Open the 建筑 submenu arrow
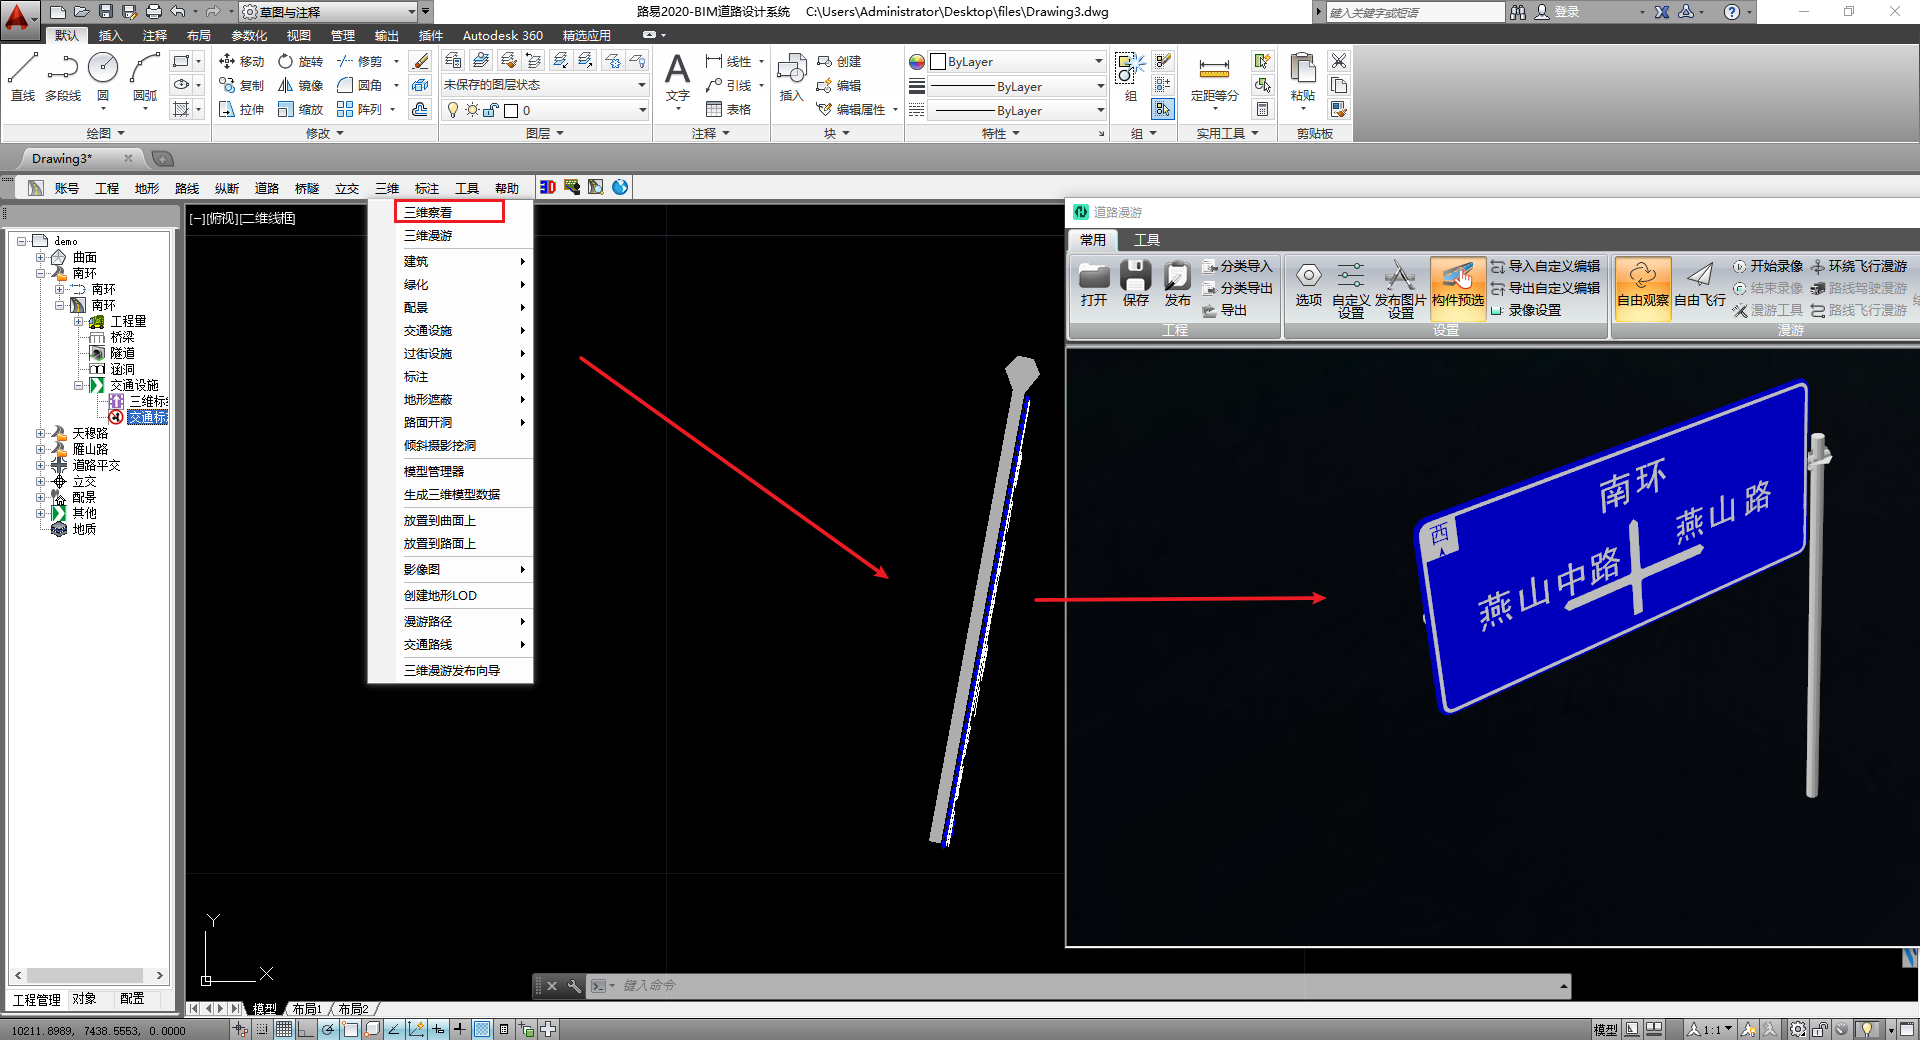This screenshot has height=1040, width=1920. (522, 261)
